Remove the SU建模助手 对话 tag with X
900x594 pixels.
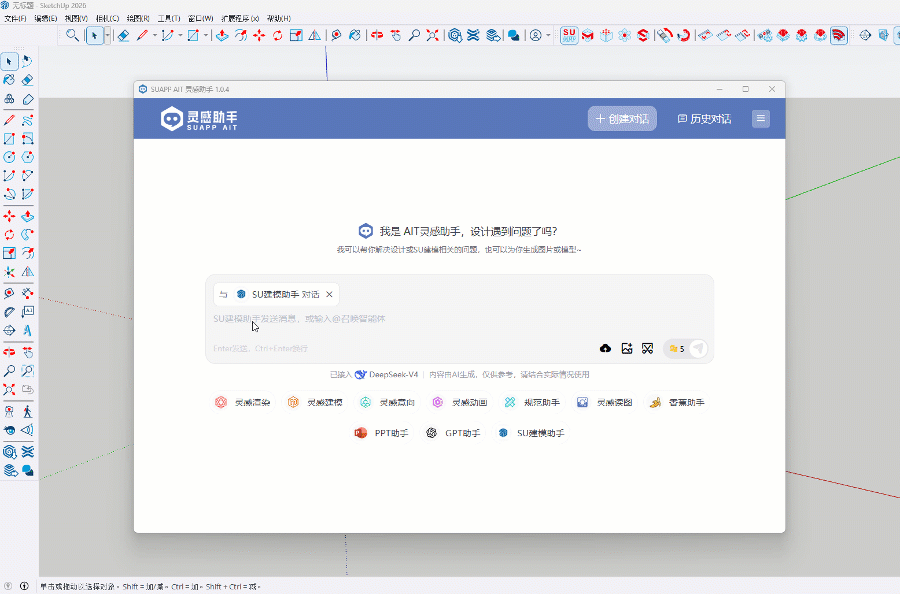329,294
